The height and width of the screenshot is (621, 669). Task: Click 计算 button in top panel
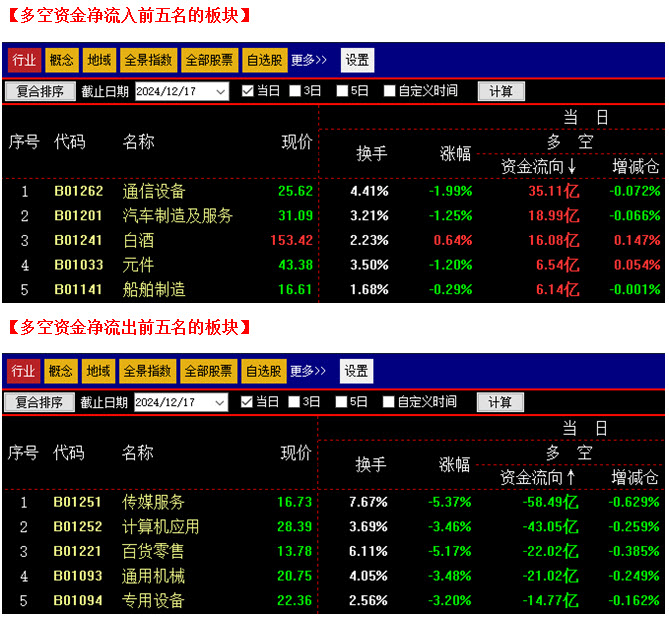501,91
